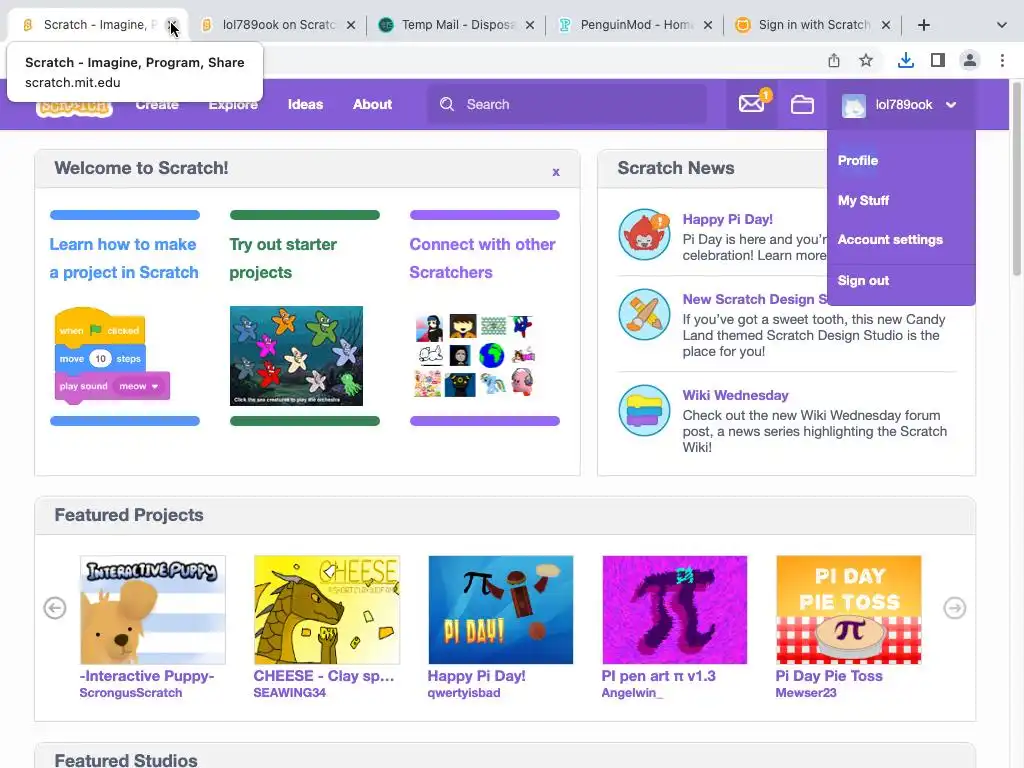Click the Scratch Design Studio news icon
Image resolution: width=1024 pixels, height=768 pixels.
pyautogui.click(x=645, y=315)
